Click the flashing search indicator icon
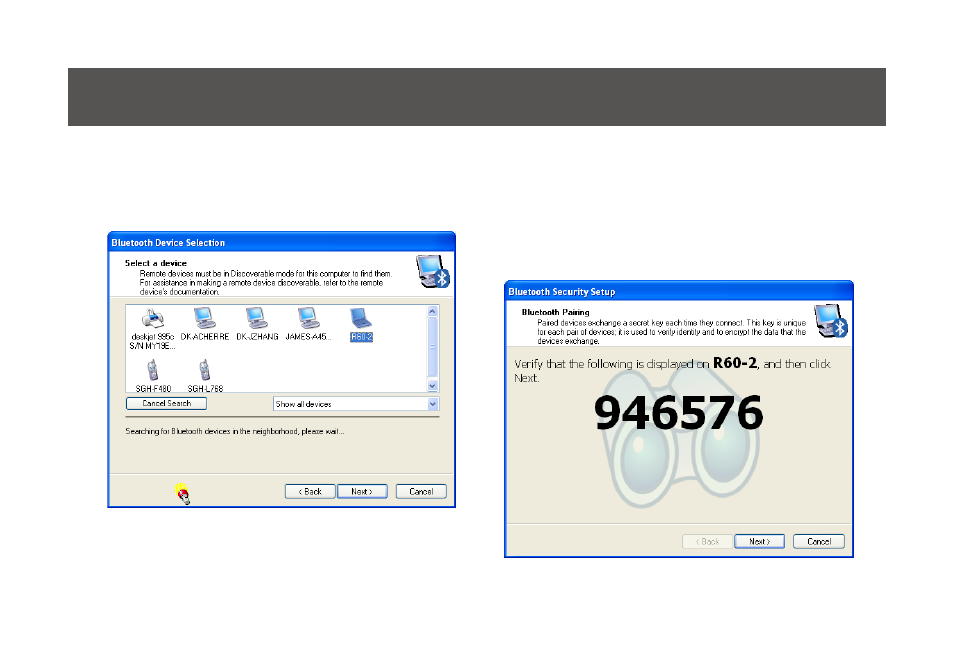954x664 pixels. click(x=183, y=494)
